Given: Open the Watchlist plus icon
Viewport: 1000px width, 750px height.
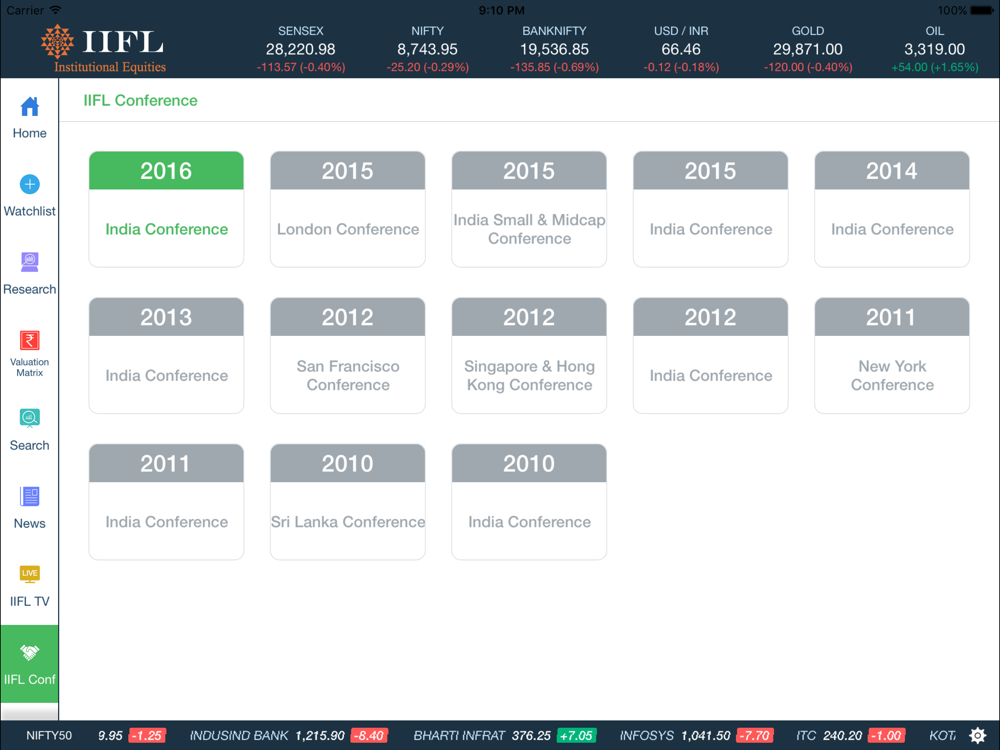Looking at the screenshot, I should coord(29,184).
